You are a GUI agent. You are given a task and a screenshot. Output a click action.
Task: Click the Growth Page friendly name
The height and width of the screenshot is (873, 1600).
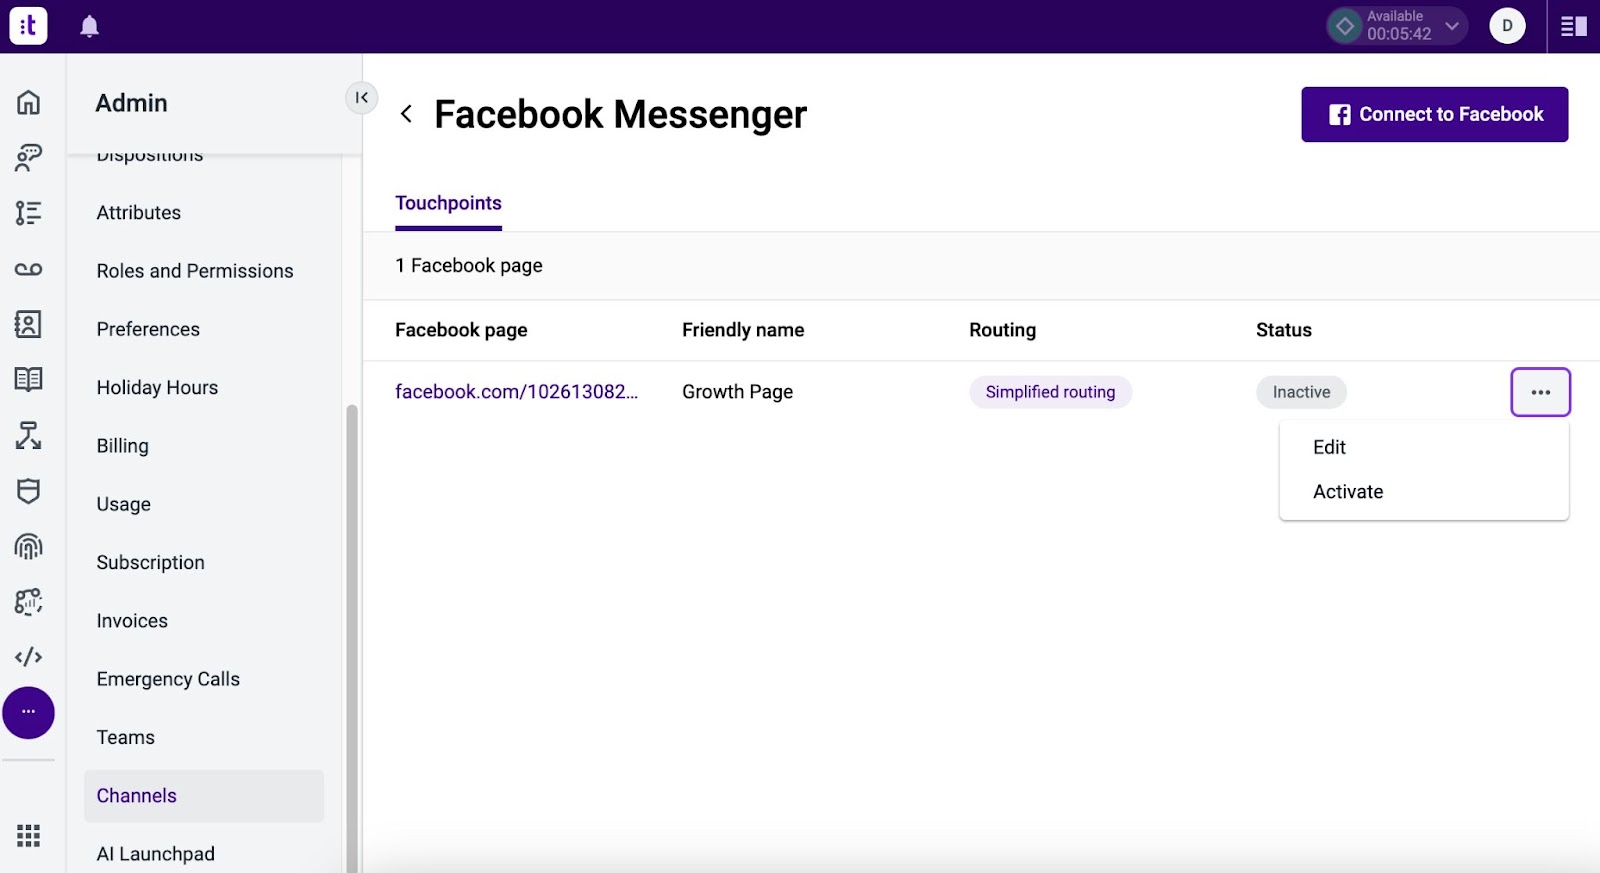click(x=737, y=392)
